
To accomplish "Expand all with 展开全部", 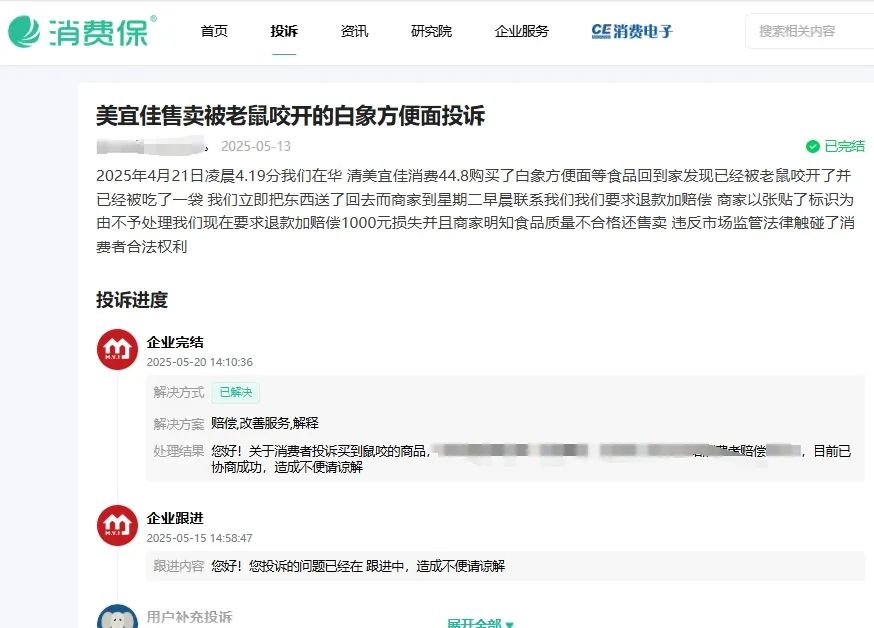I will point(480,623).
